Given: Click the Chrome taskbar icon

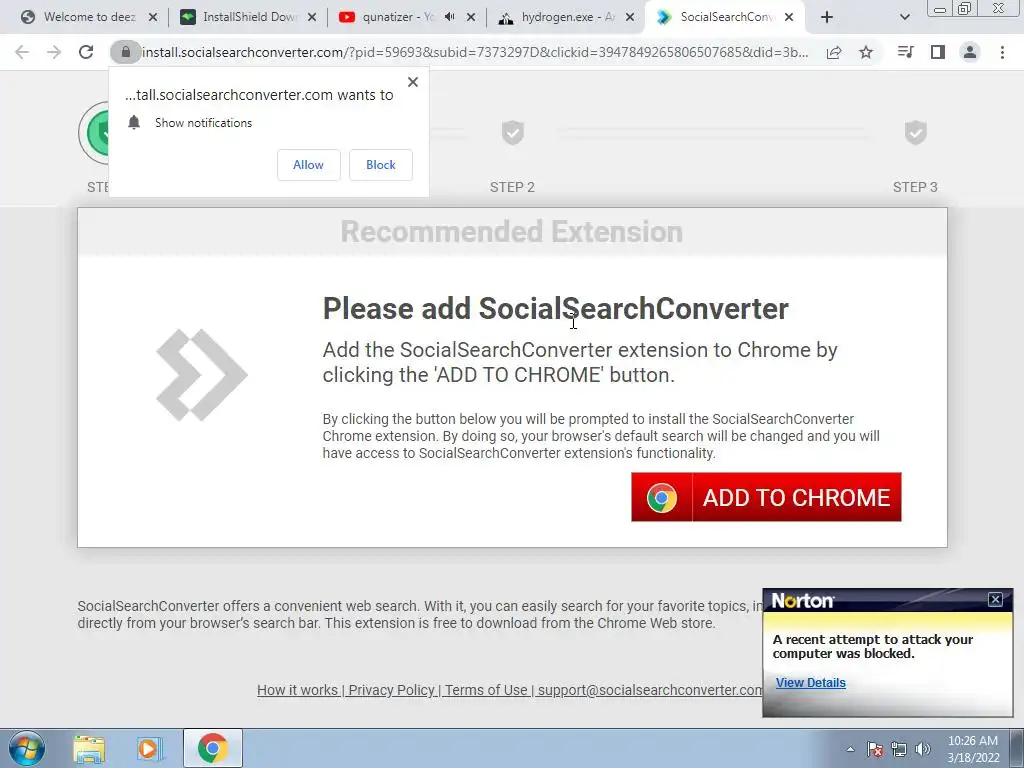Looking at the screenshot, I should pyautogui.click(x=213, y=748).
